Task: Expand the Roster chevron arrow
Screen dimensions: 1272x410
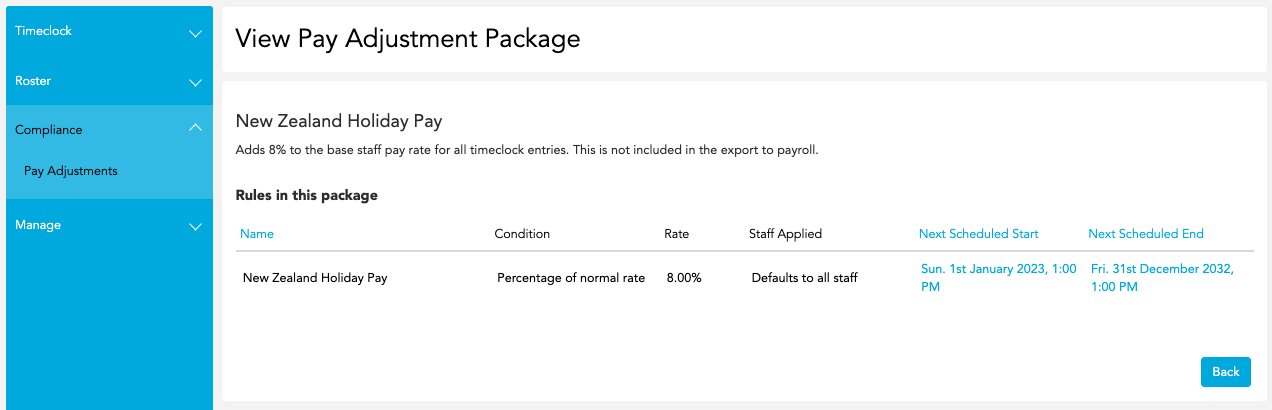Action: click(196, 83)
